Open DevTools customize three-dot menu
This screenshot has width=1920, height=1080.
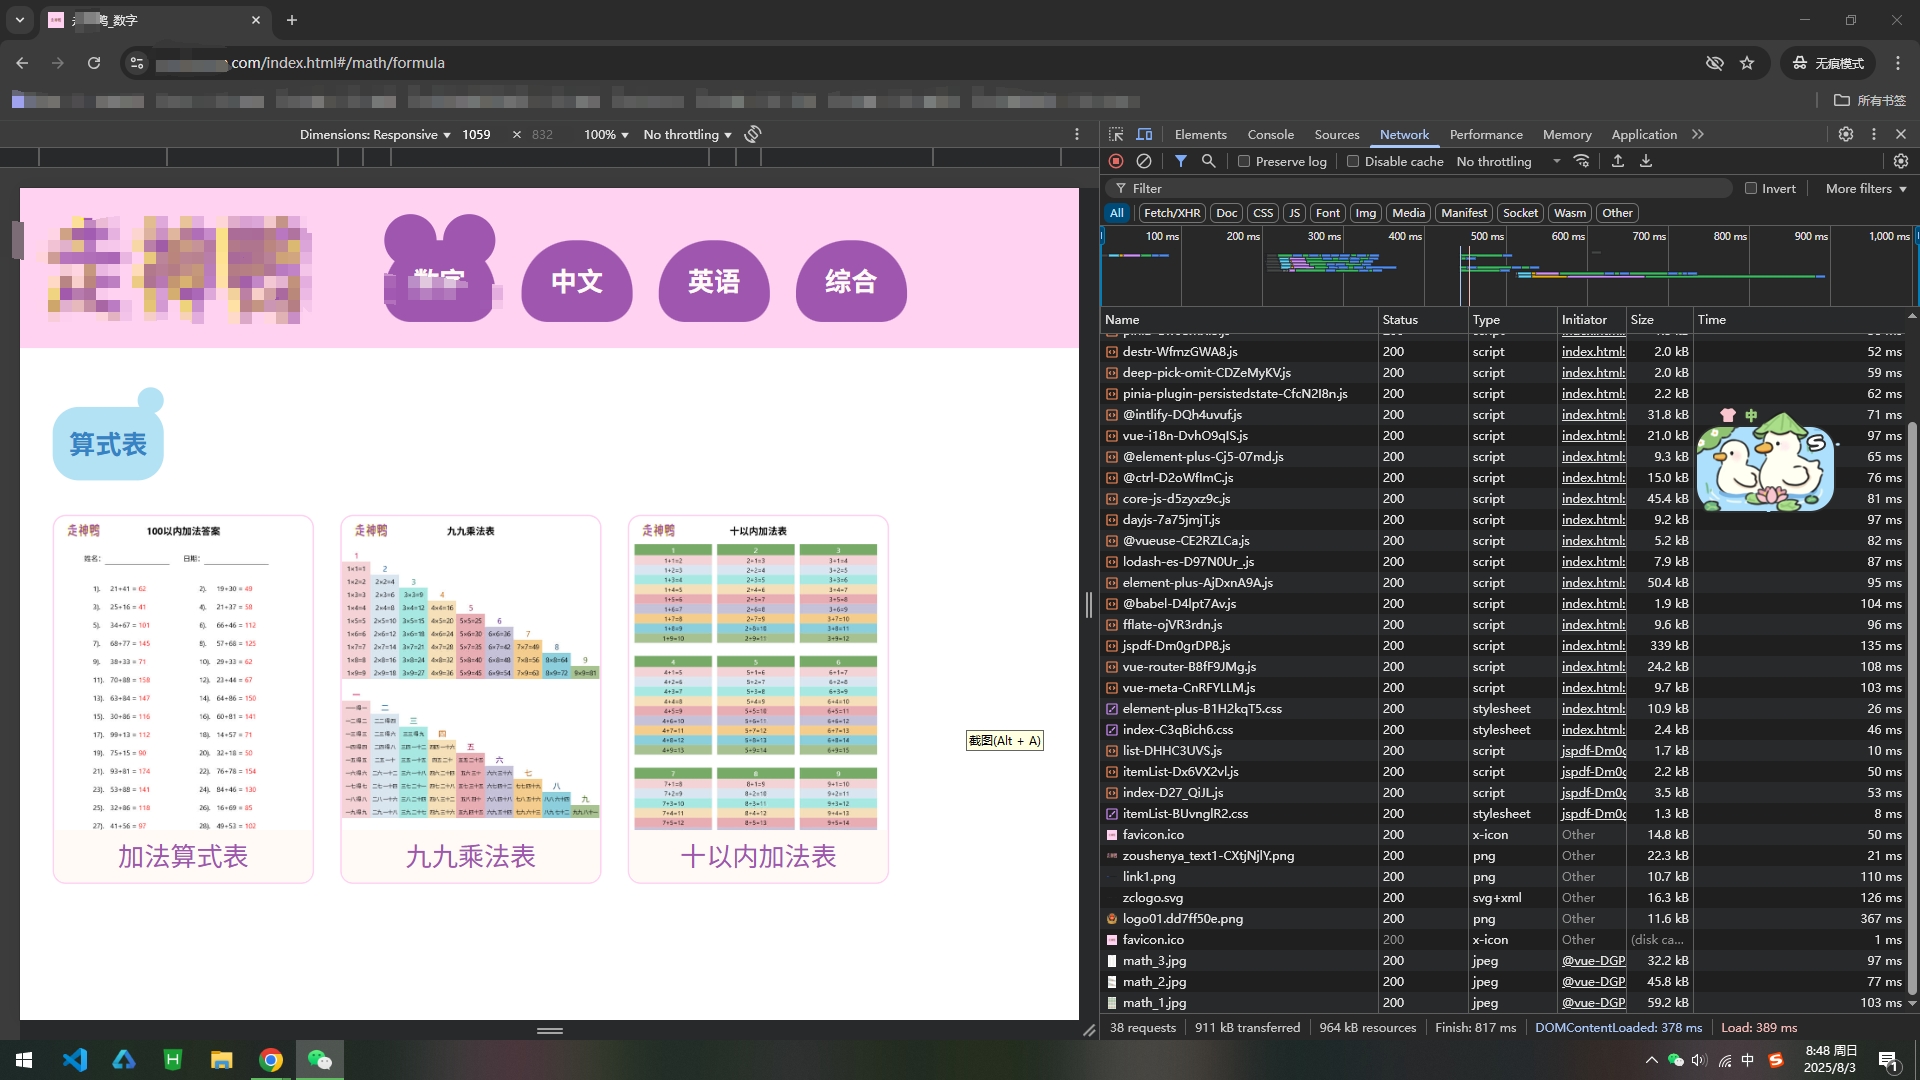[1874, 134]
